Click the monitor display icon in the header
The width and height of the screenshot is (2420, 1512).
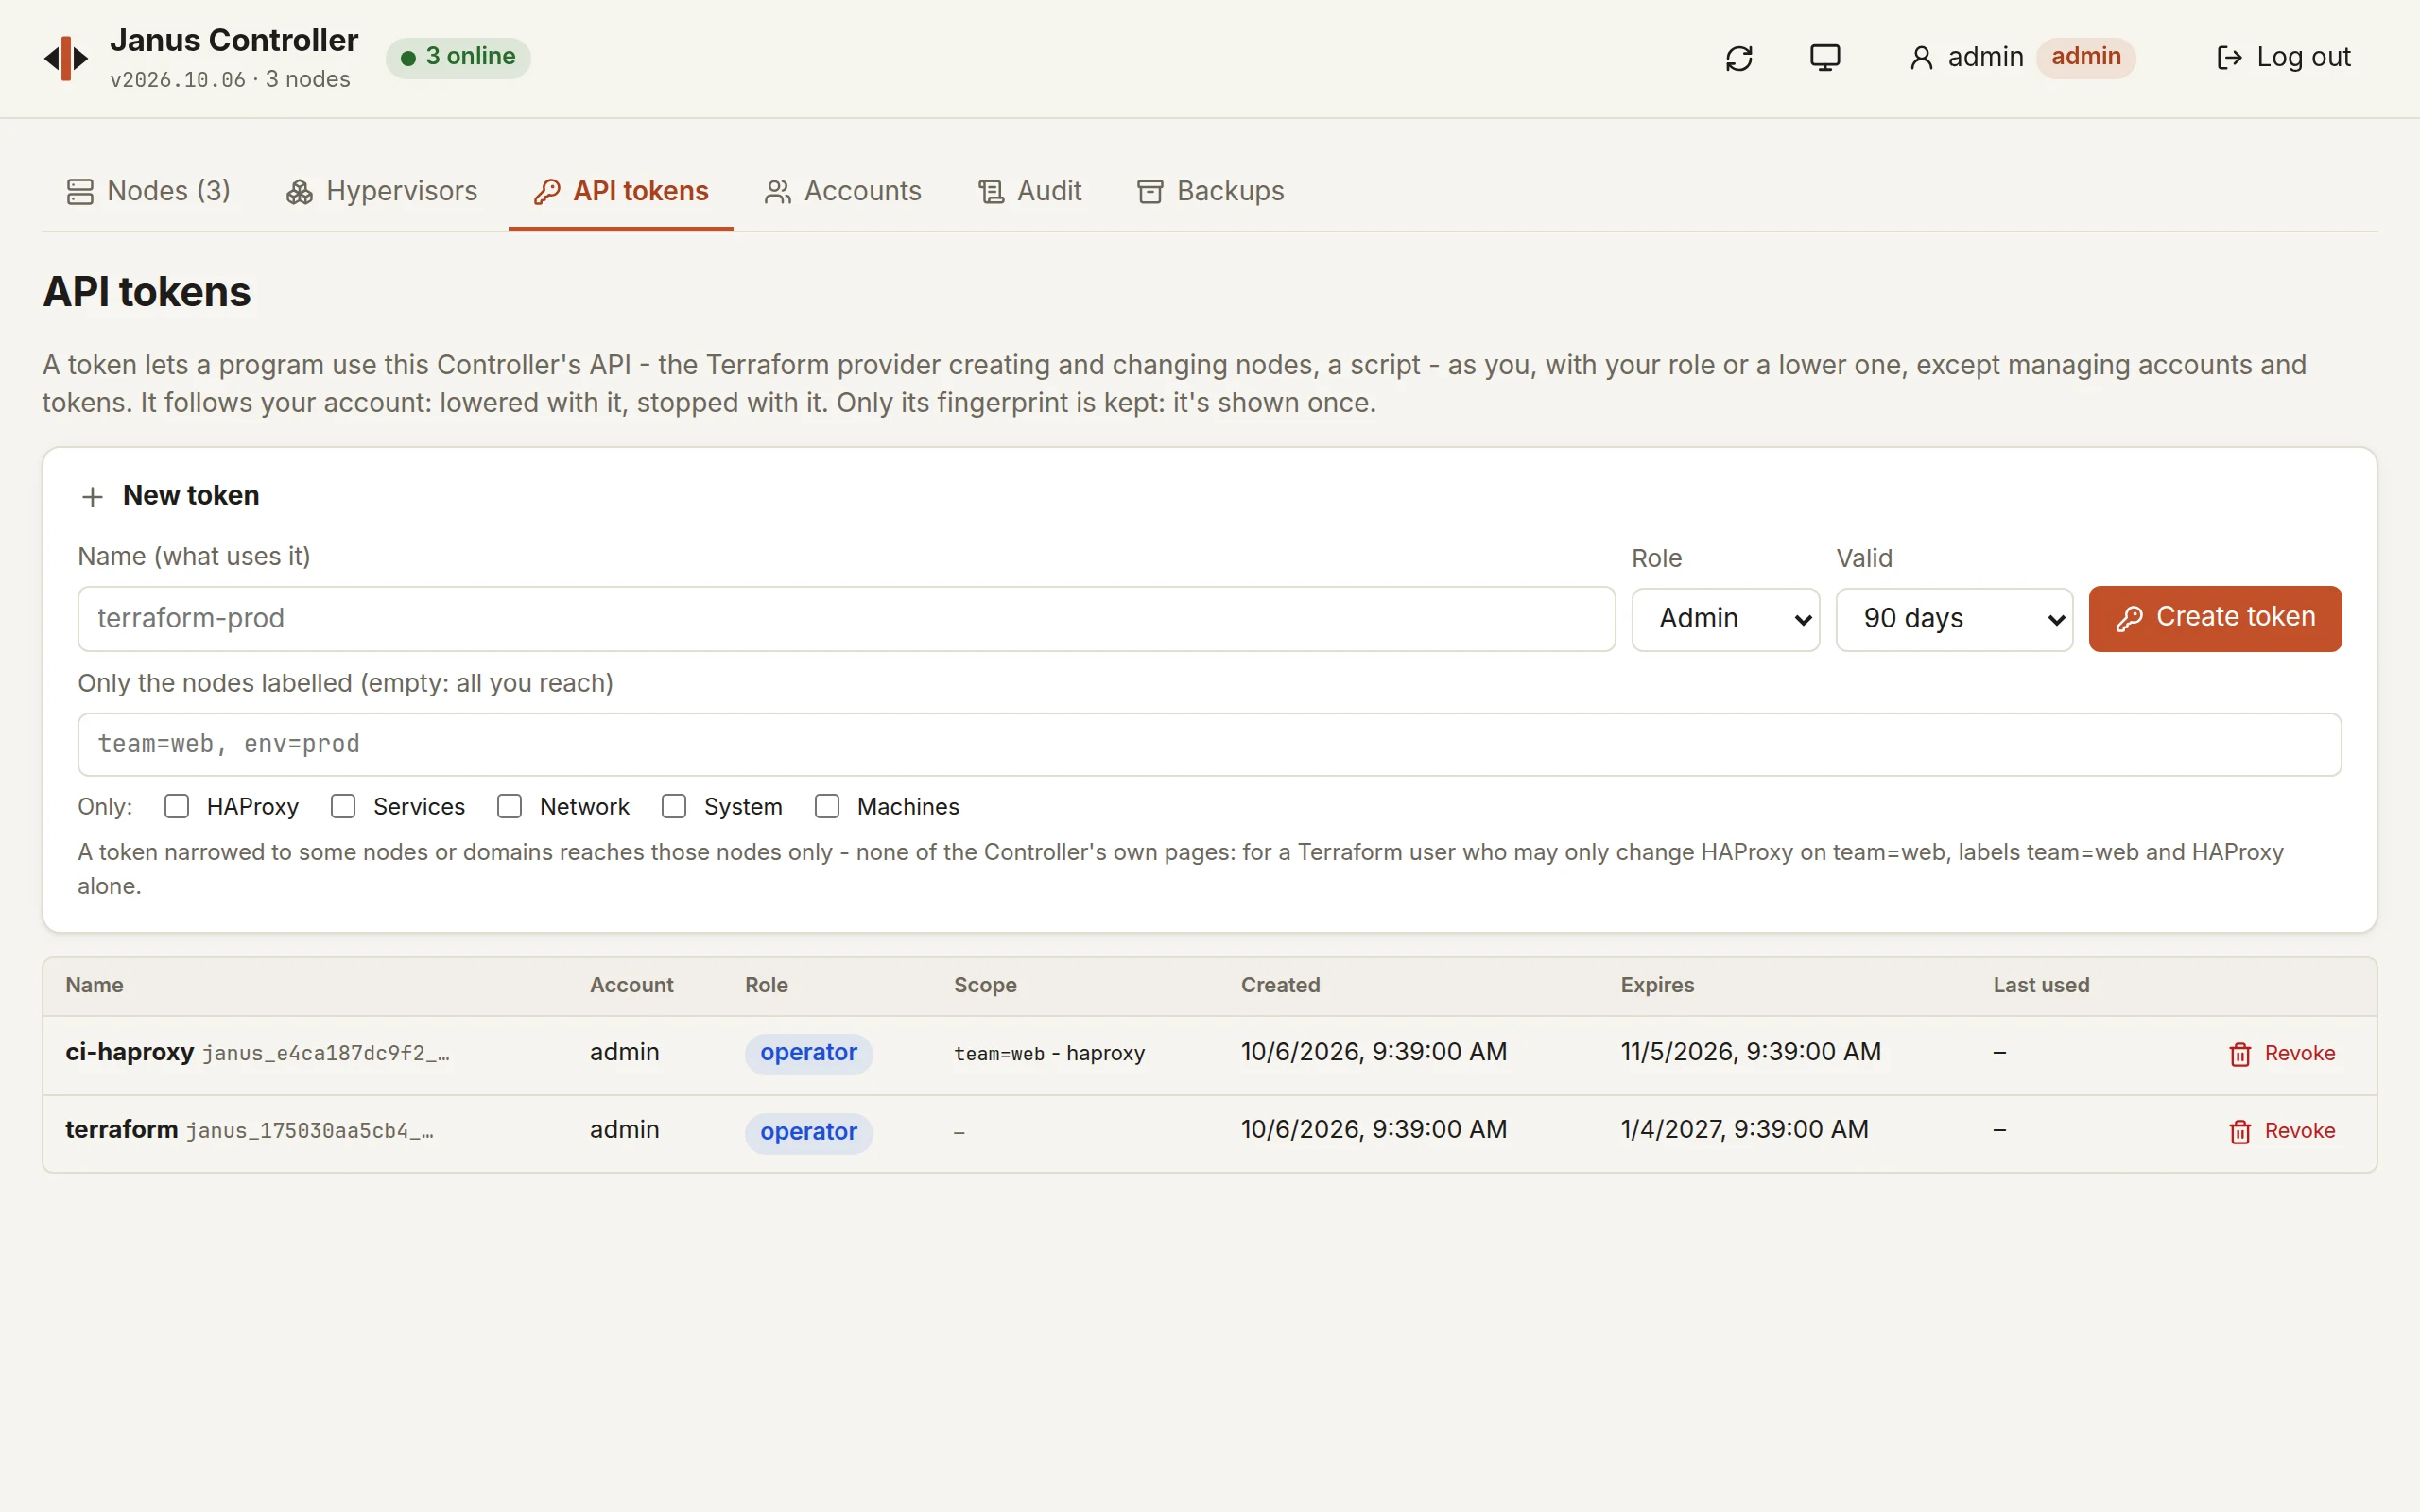1825,58
